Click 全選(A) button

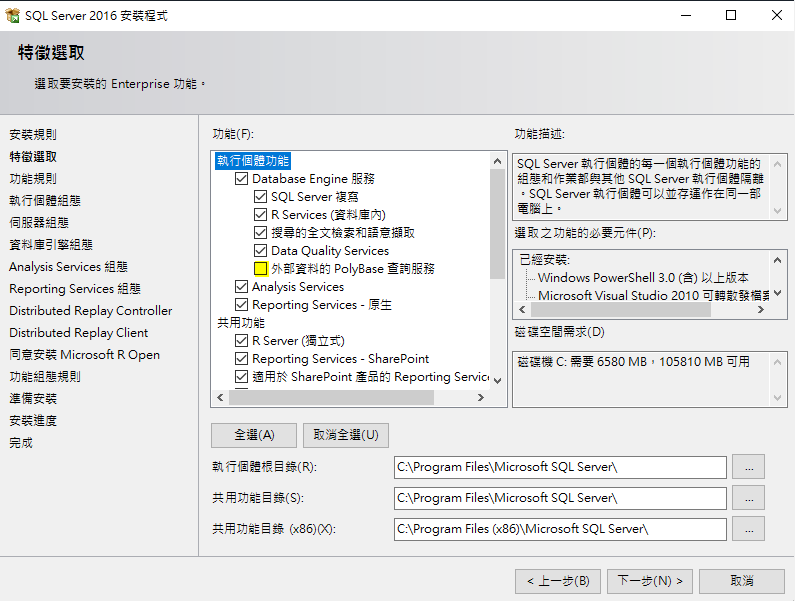(x=254, y=435)
